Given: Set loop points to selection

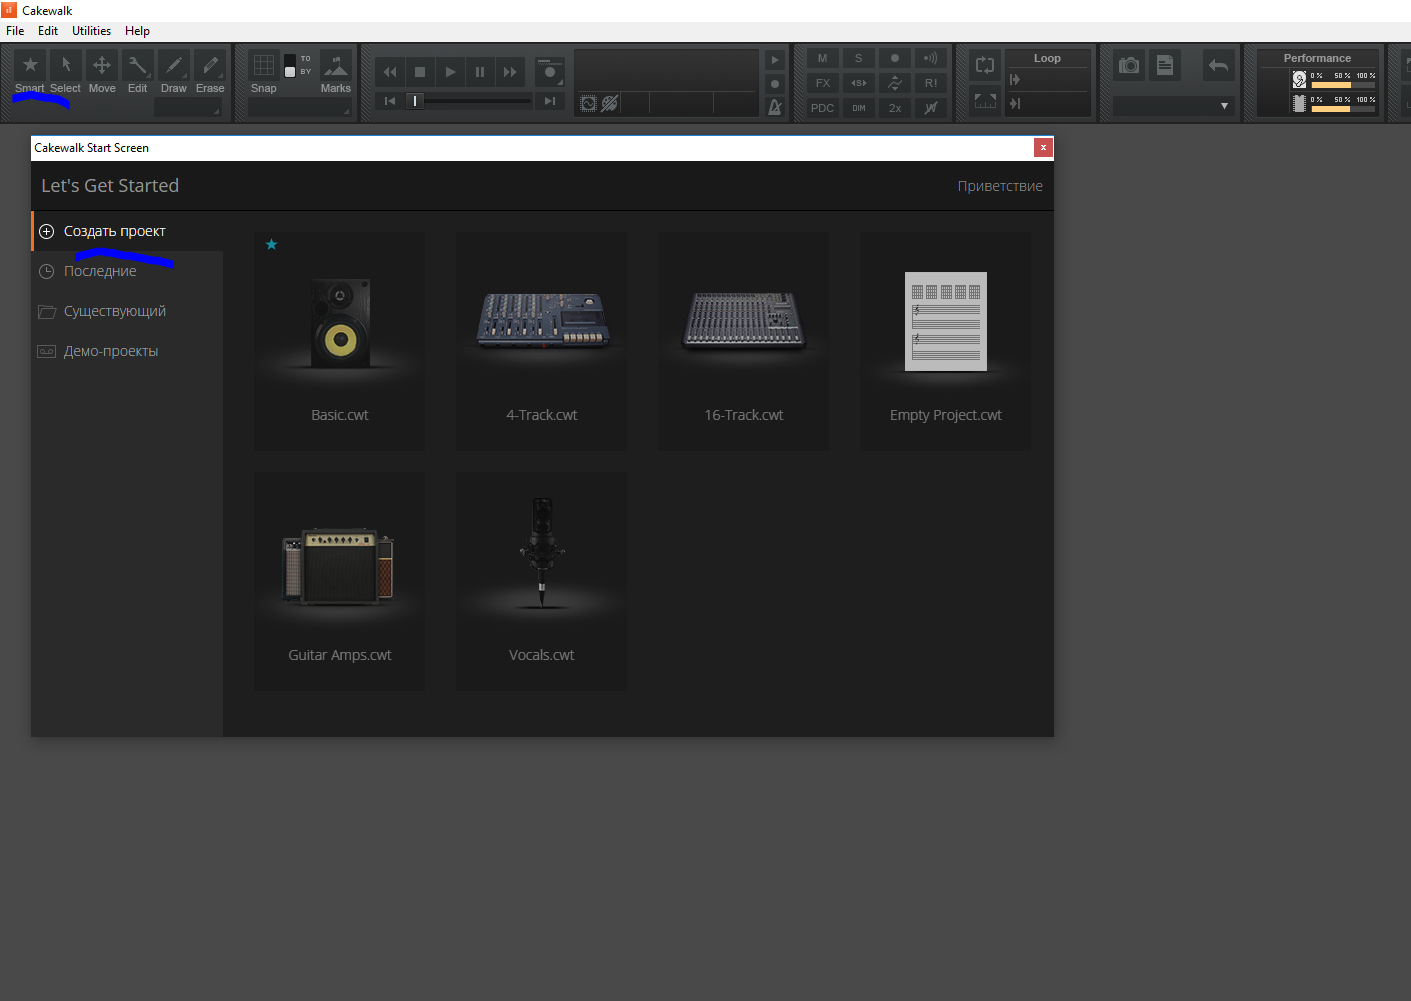Looking at the screenshot, I should [985, 101].
